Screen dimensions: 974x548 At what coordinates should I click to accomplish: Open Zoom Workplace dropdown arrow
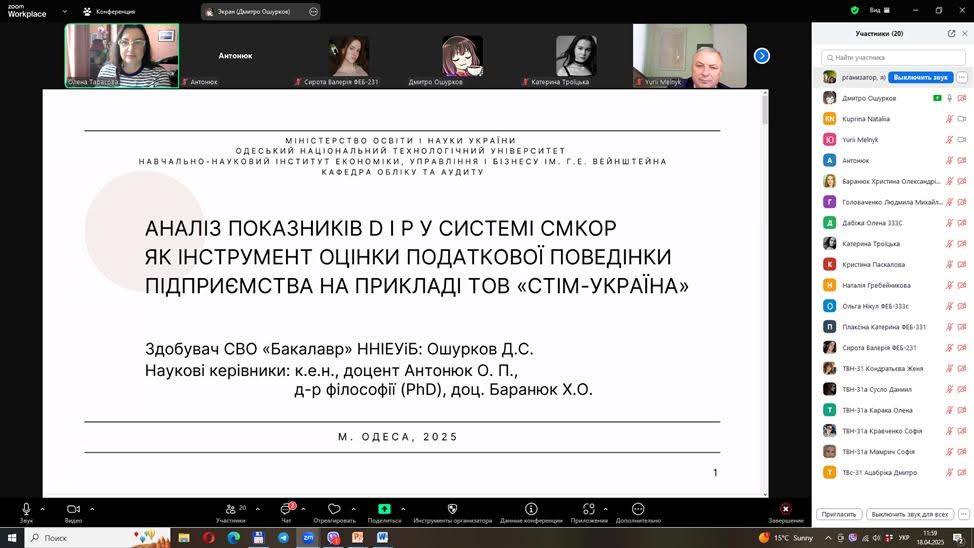tap(65, 11)
